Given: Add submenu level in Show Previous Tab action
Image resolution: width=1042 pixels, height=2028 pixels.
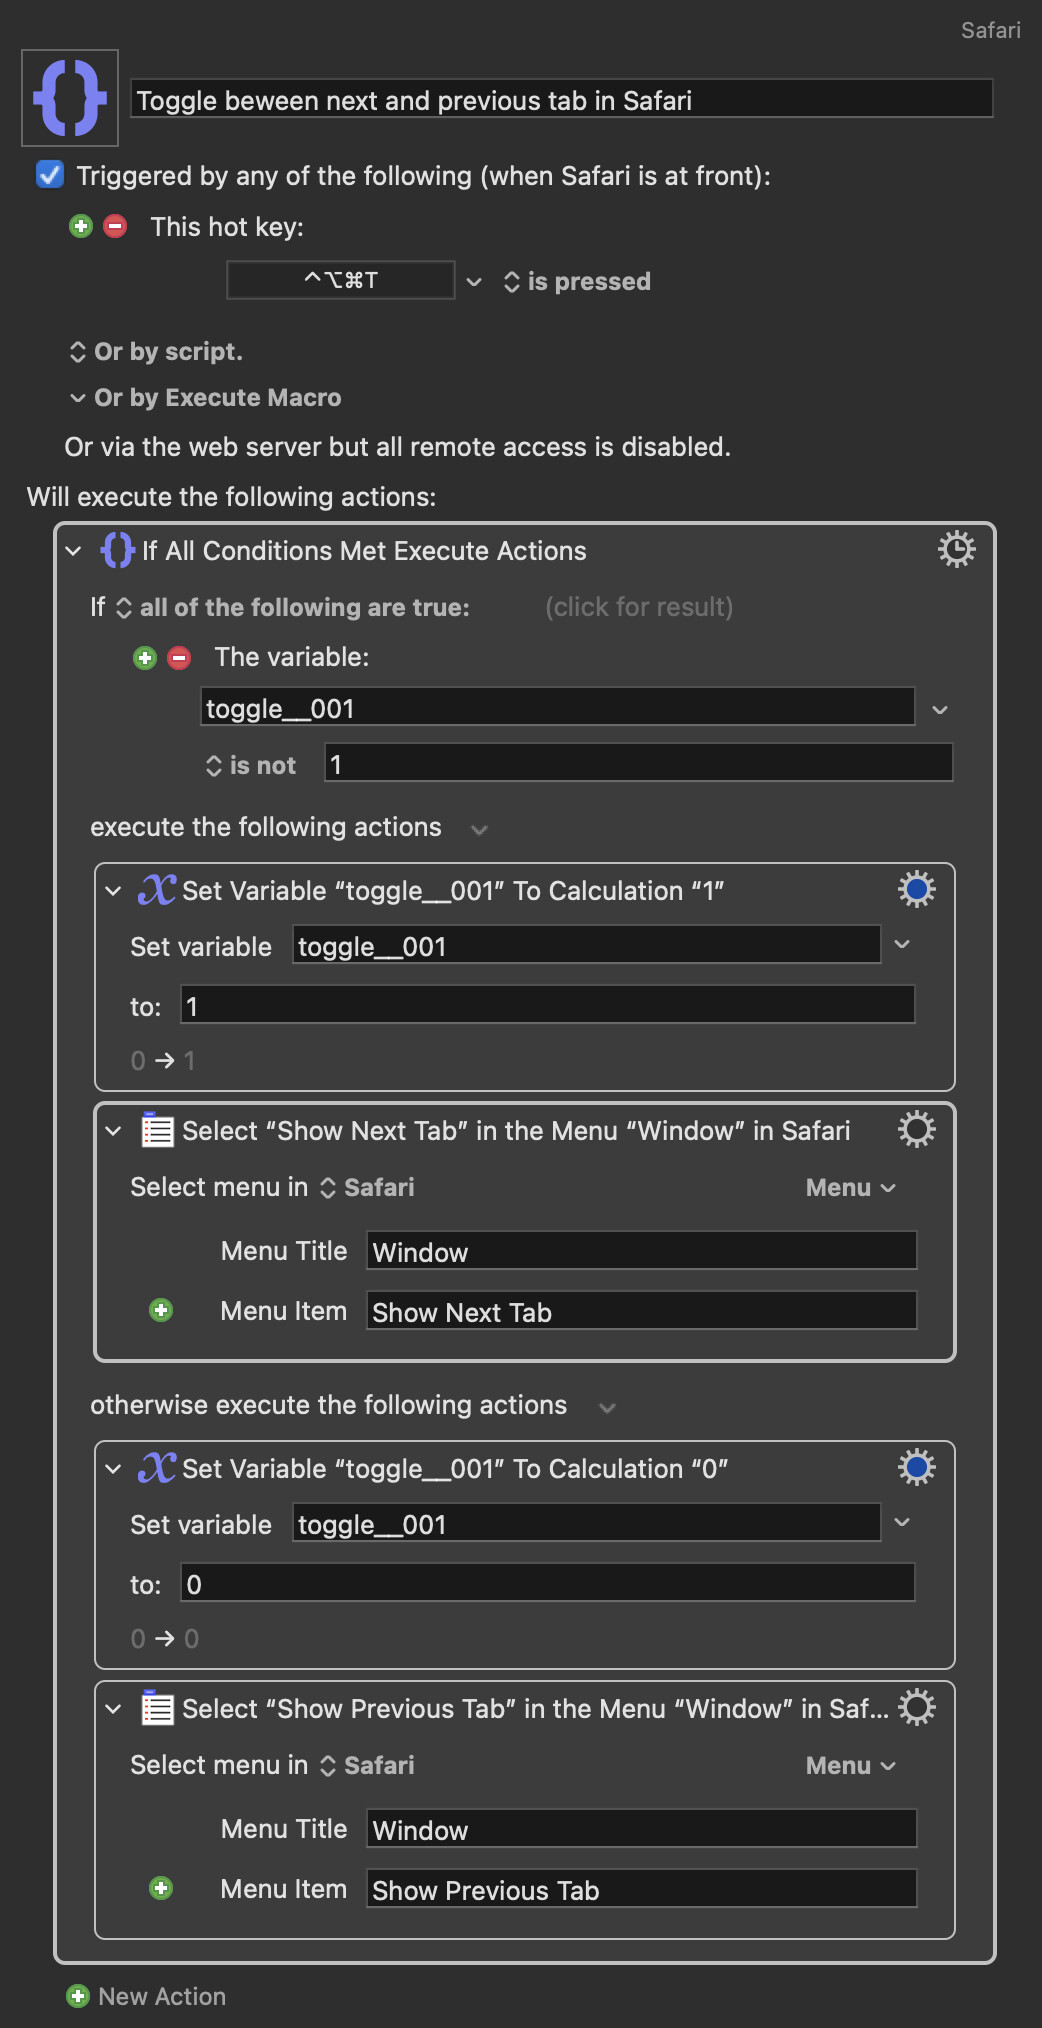Looking at the screenshot, I should 161,1888.
